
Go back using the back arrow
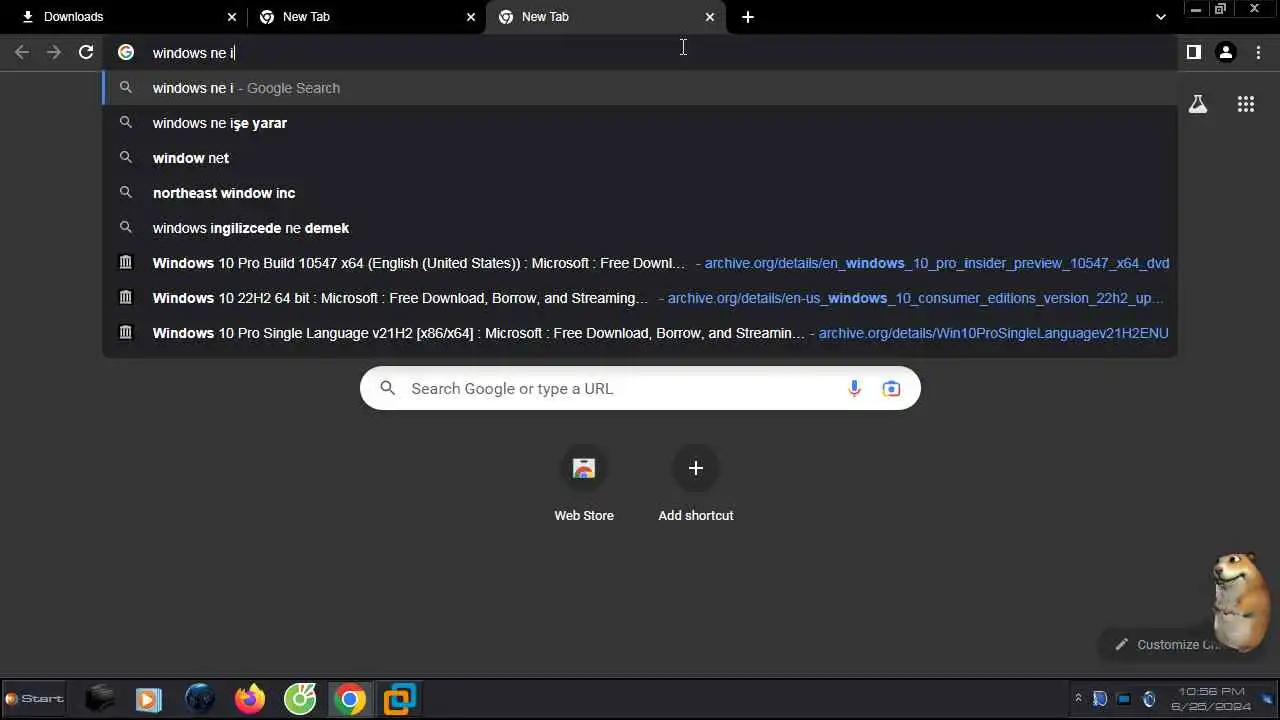22,52
